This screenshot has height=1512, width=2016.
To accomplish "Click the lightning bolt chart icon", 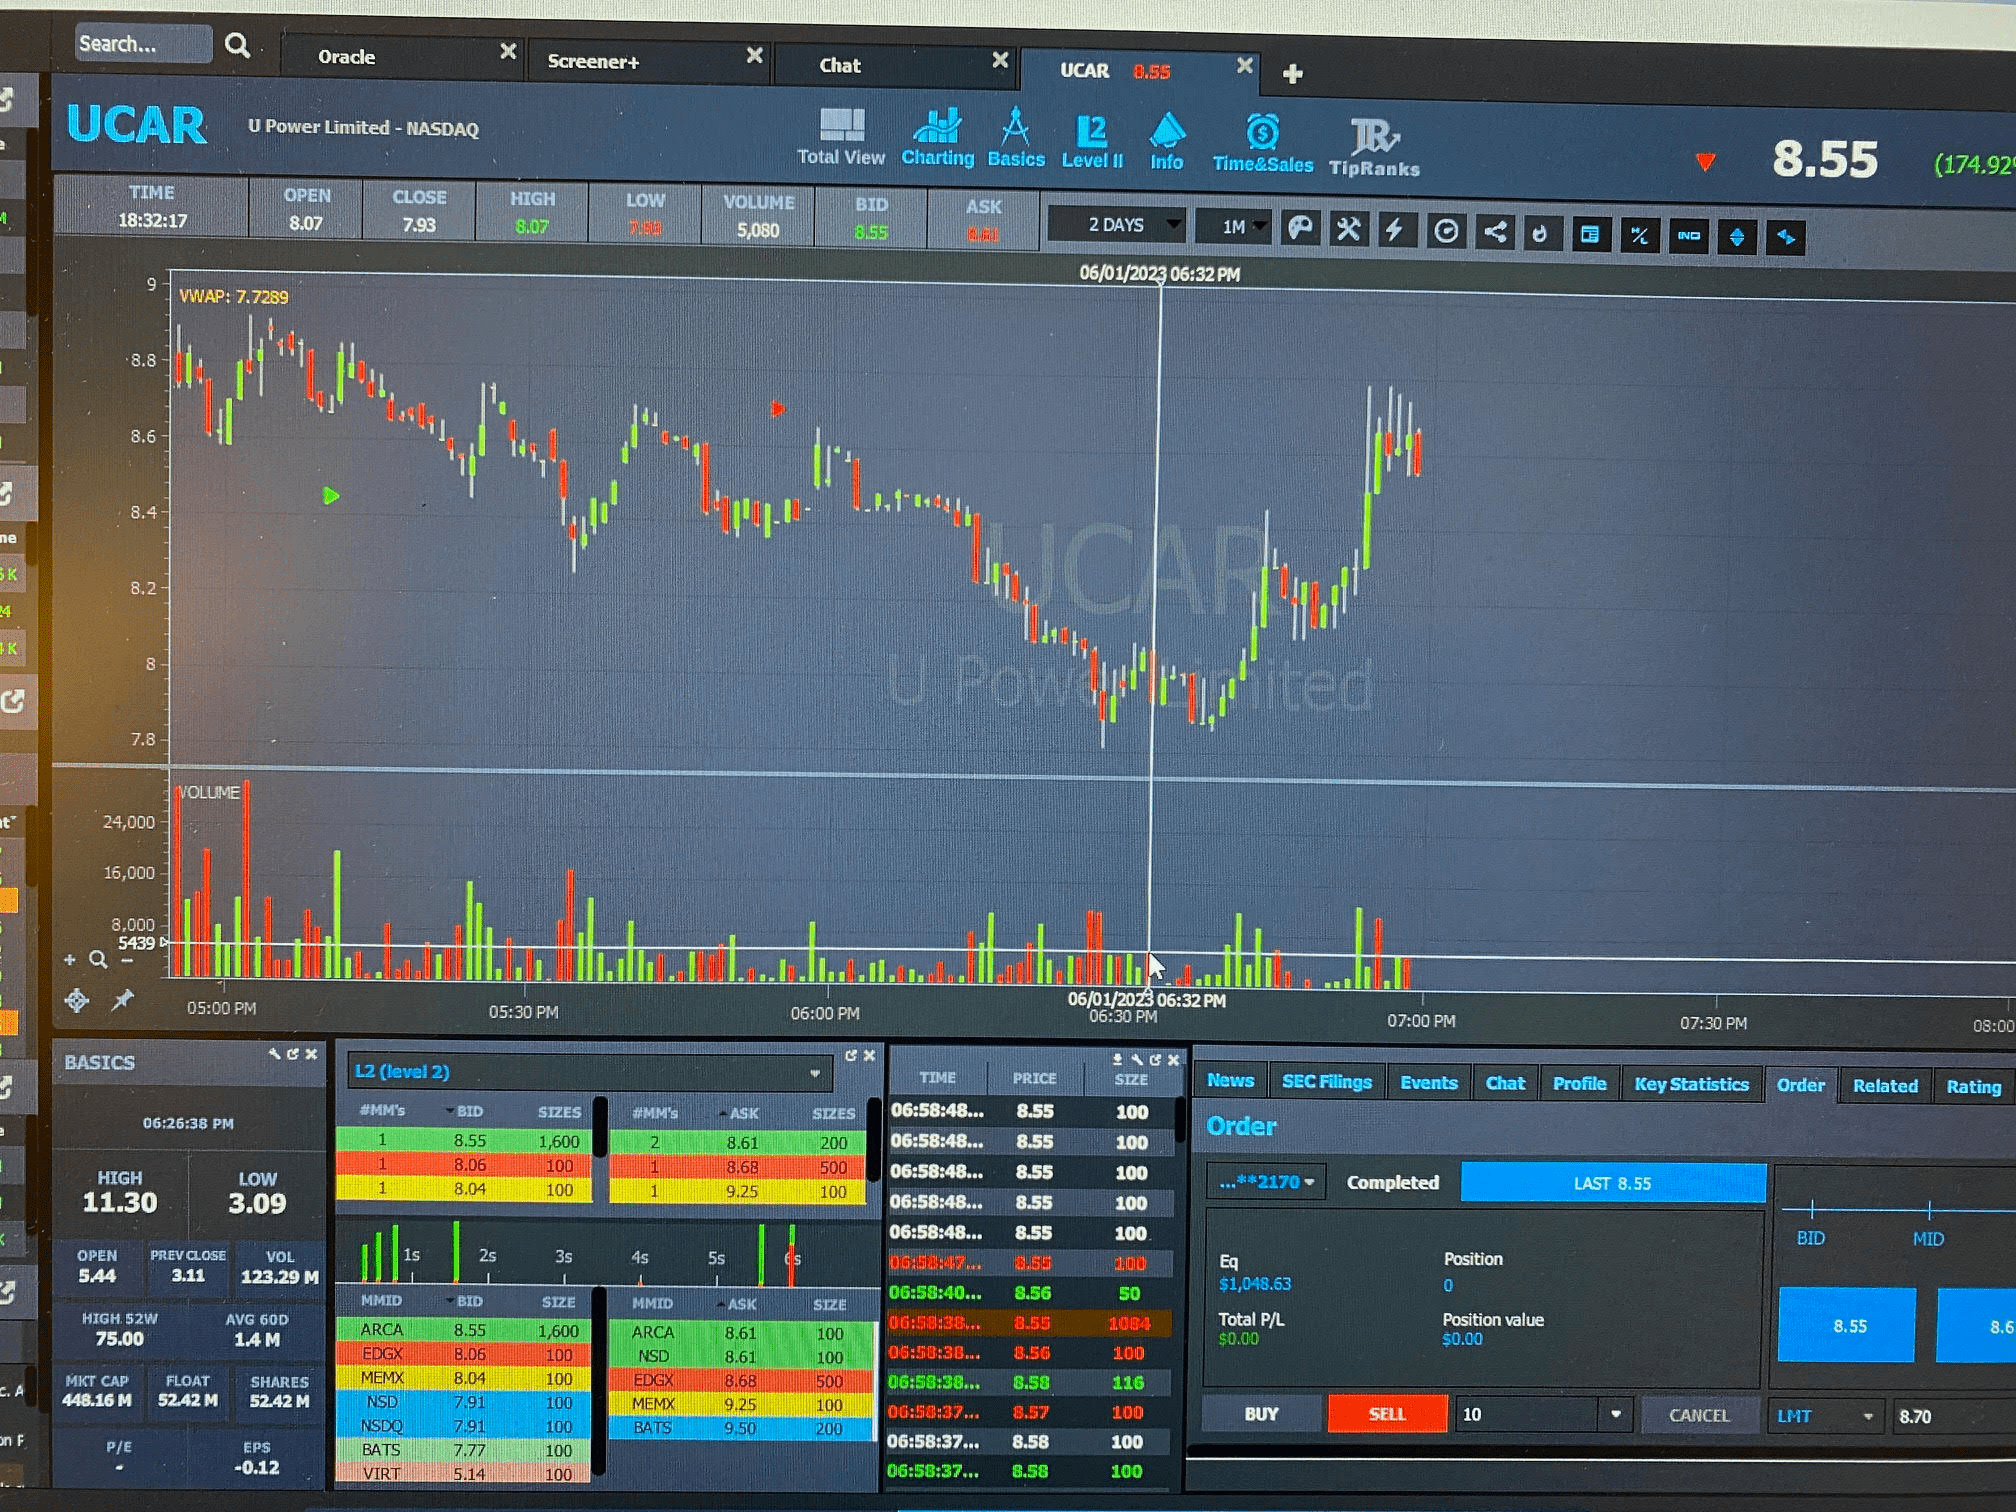I will point(1394,231).
